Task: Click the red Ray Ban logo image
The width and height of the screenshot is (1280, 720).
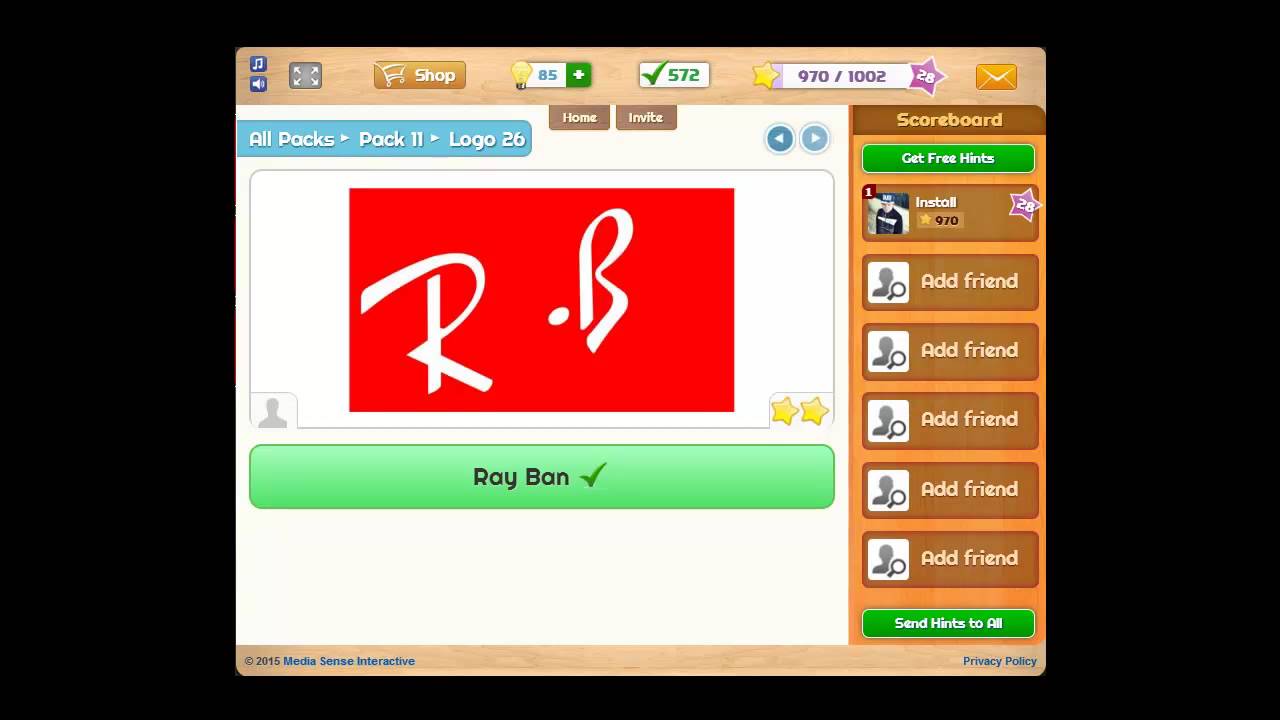Action: coord(541,299)
